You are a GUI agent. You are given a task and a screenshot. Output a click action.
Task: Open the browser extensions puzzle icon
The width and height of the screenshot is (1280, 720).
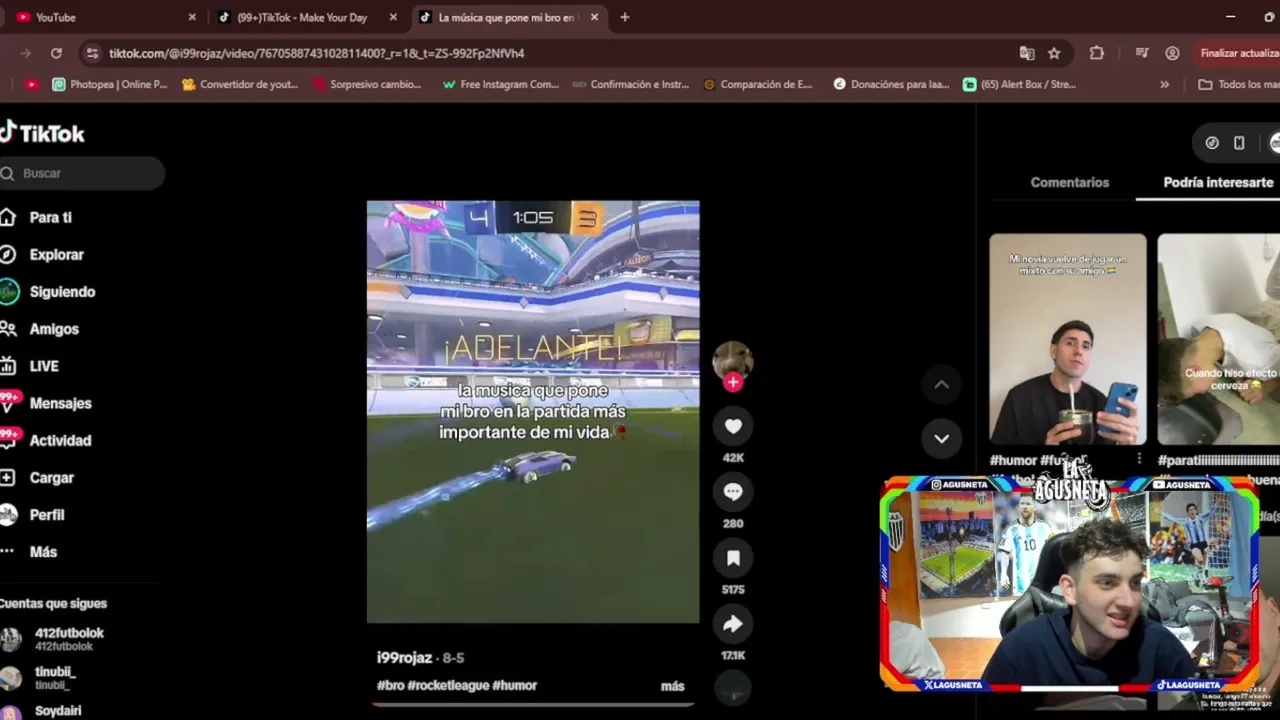pos(1097,53)
